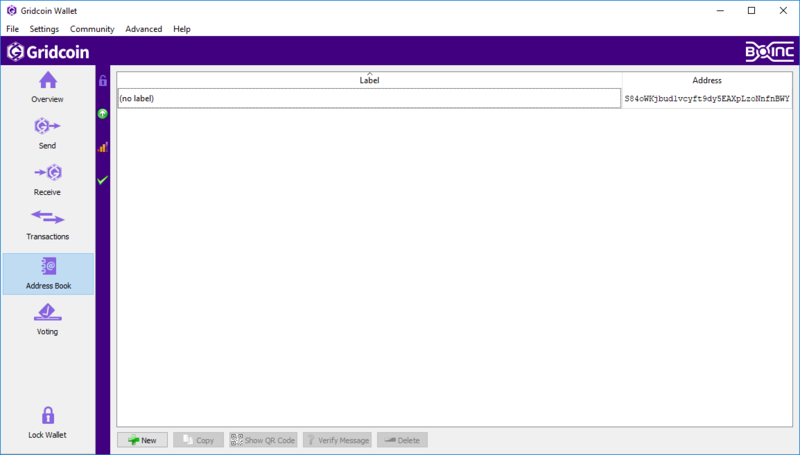Image resolution: width=800 pixels, height=455 pixels.
Task: Select the address starting with S84oWK
Action: (x=707, y=98)
